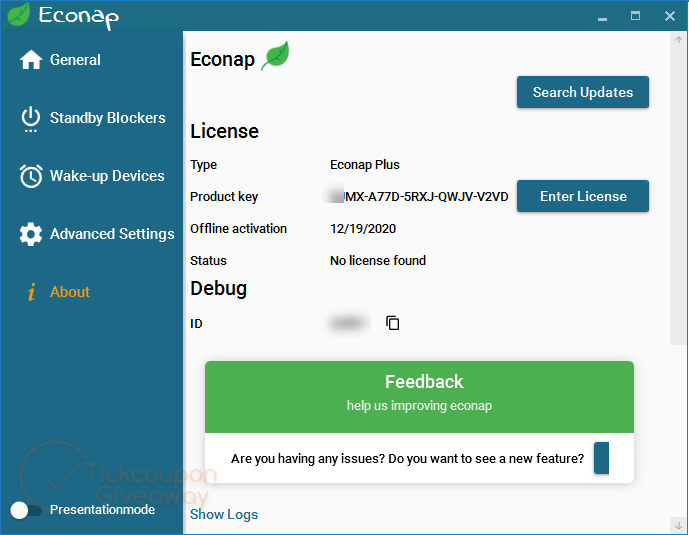Click the Wake-up Devices alarm clock icon
This screenshot has height=535, width=689.
31,176
